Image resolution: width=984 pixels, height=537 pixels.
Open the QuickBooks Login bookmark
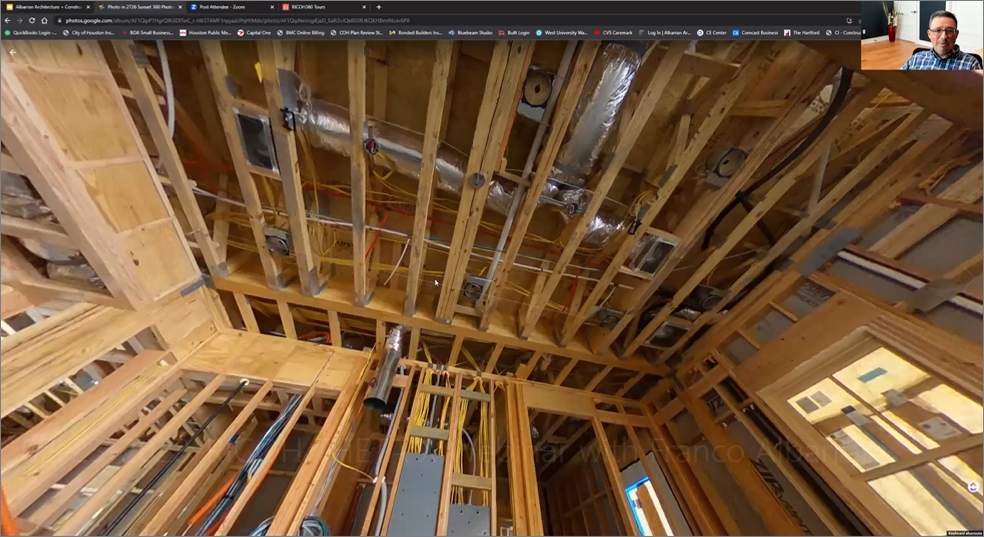pyautogui.click(x=30, y=33)
